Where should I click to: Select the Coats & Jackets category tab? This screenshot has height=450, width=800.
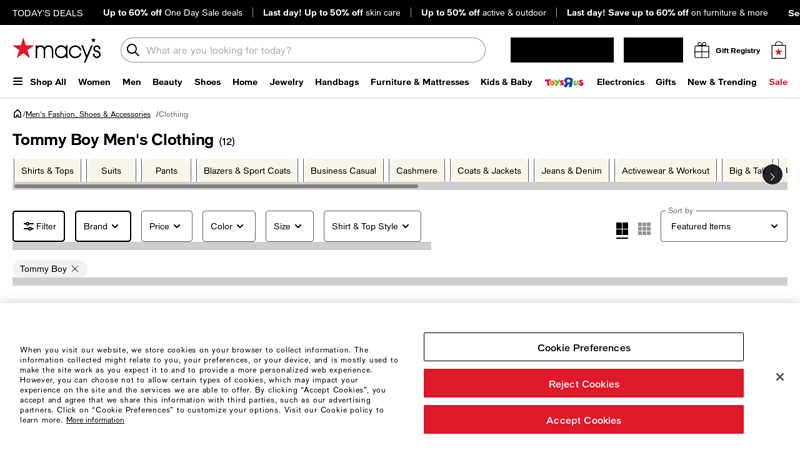(x=489, y=171)
